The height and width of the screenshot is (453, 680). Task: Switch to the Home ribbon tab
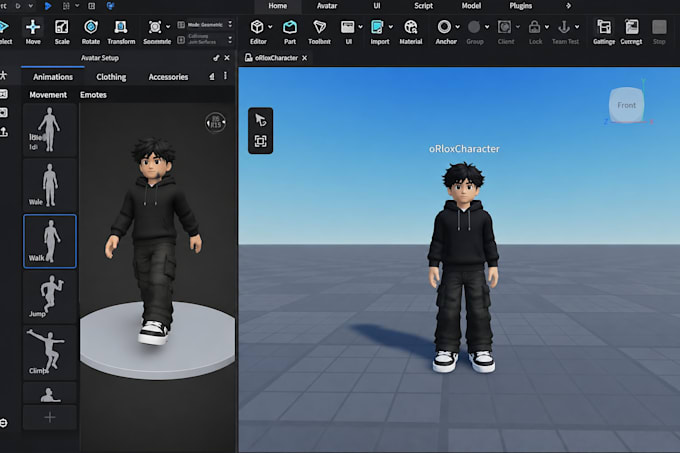tap(278, 6)
